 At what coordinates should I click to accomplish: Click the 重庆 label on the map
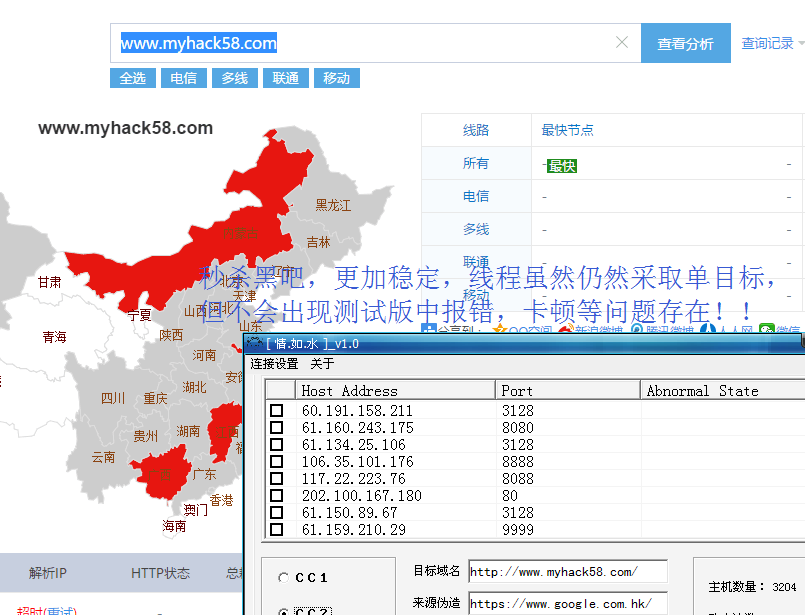tap(155, 398)
